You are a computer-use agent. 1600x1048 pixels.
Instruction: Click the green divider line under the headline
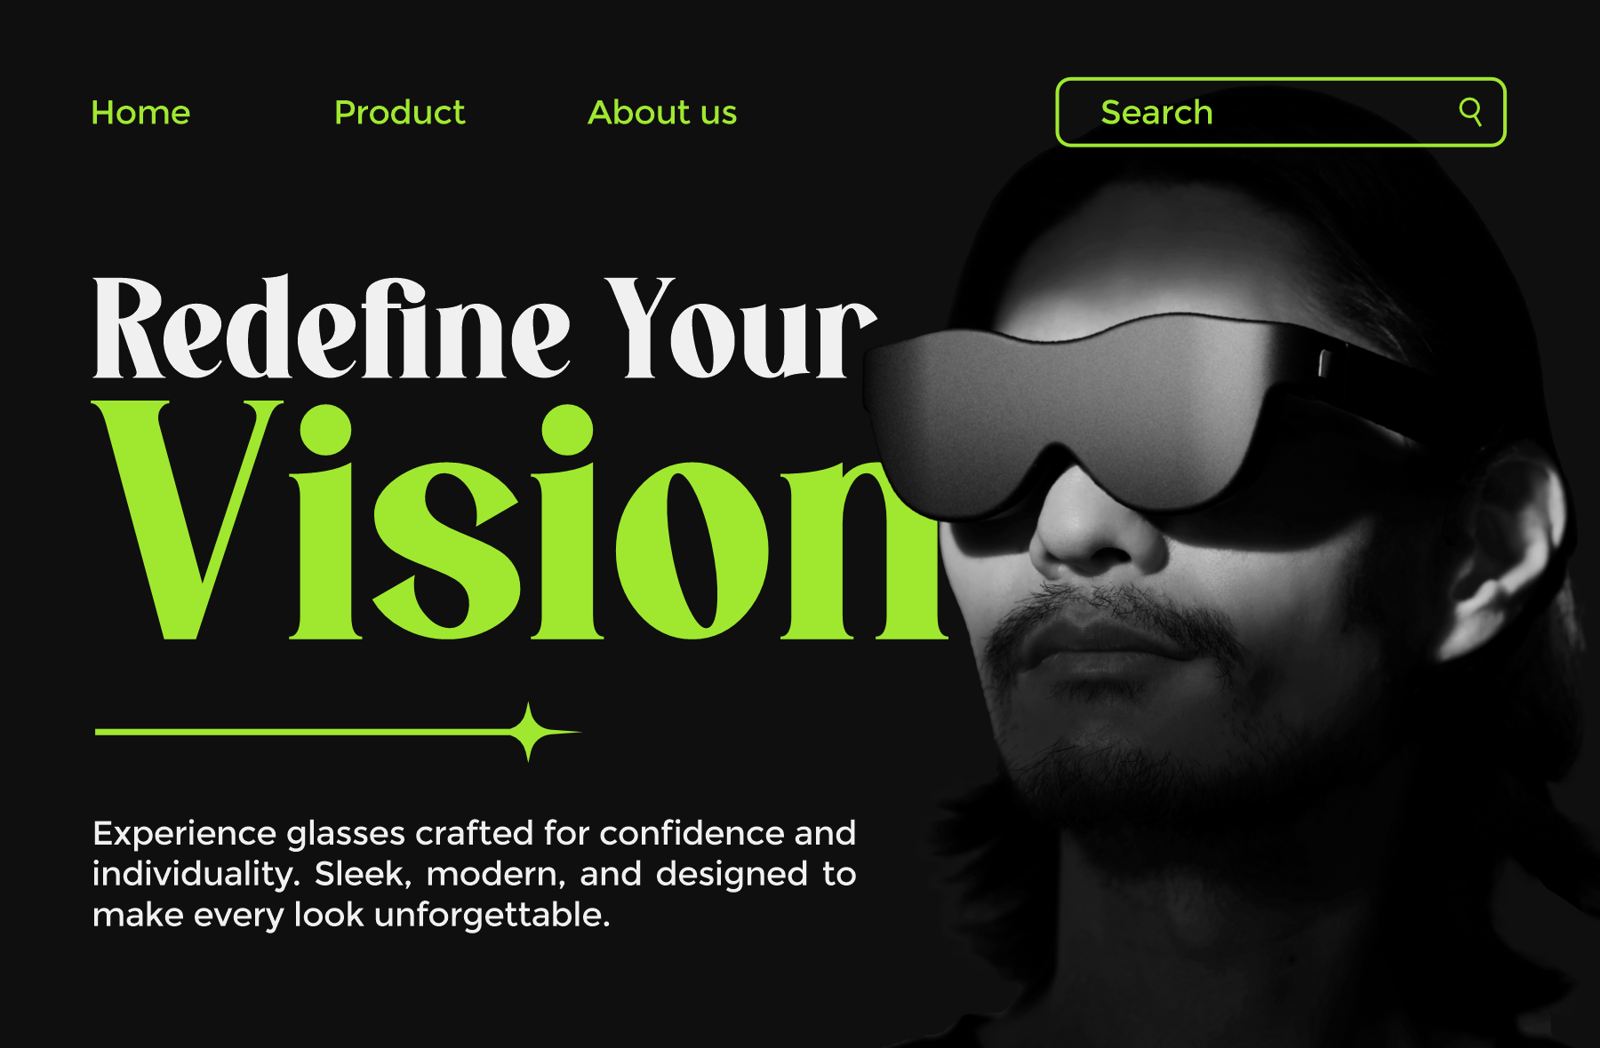click(x=300, y=732)
